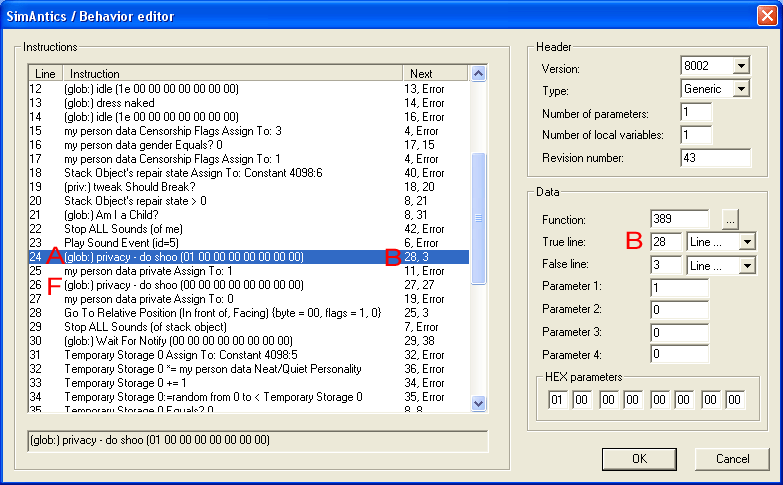Select line 16 gender Equals? 0 row
783x485 pixels.
coord(249,145)
